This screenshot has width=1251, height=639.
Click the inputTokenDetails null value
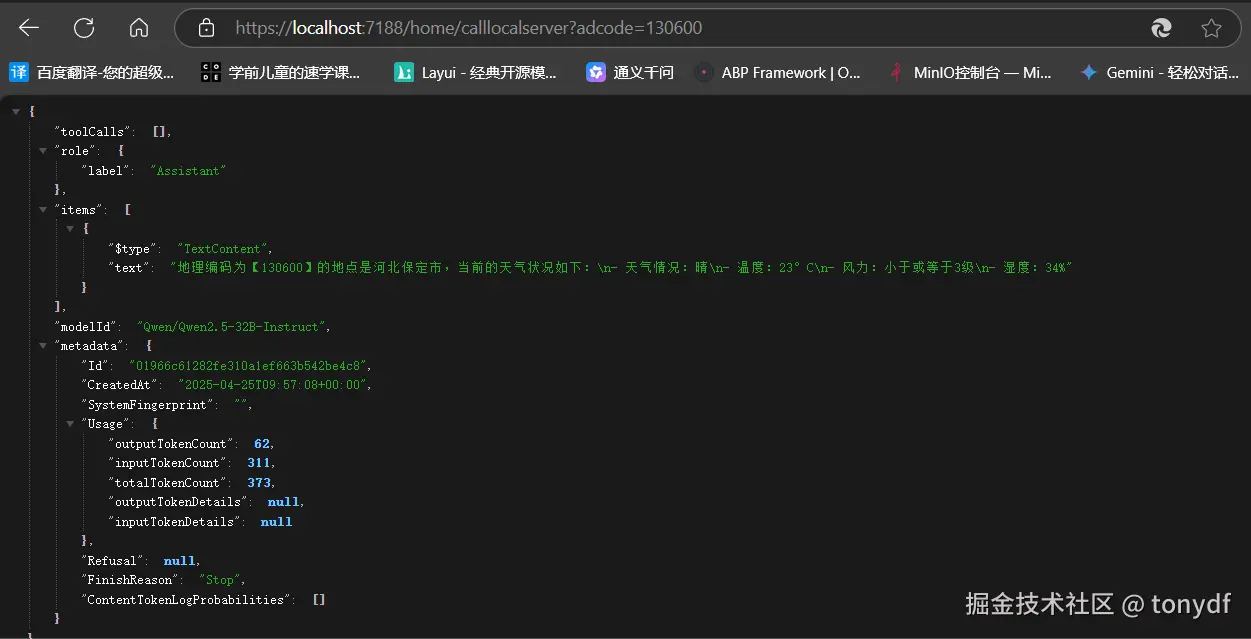pos(277,522)
